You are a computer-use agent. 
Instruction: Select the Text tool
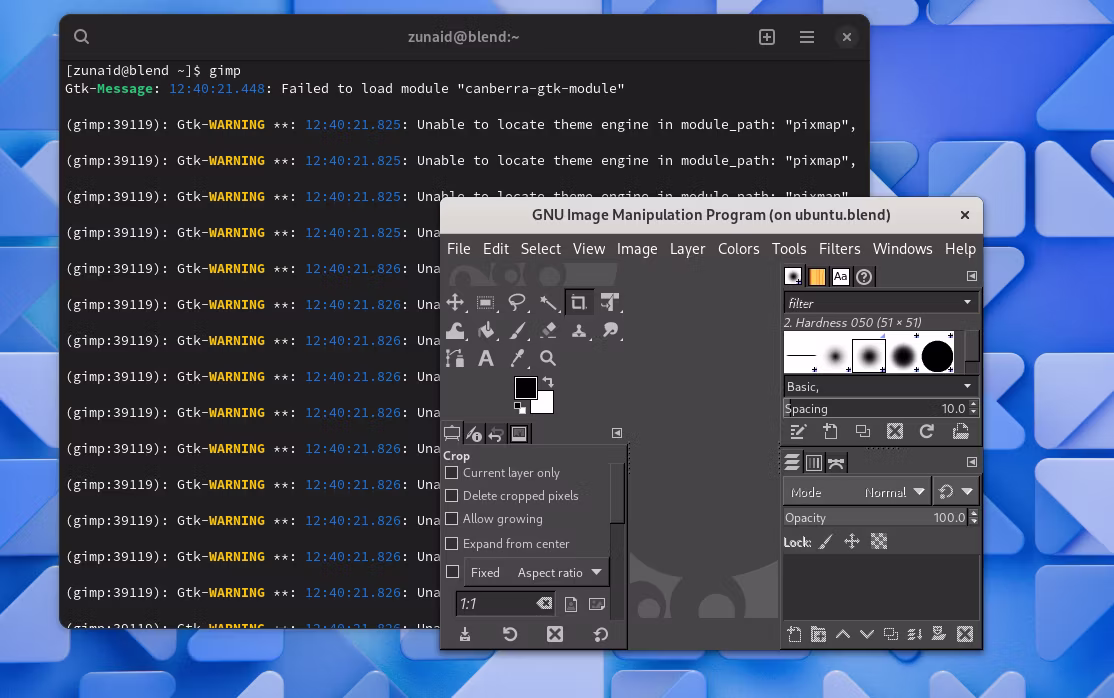(486, 358)
